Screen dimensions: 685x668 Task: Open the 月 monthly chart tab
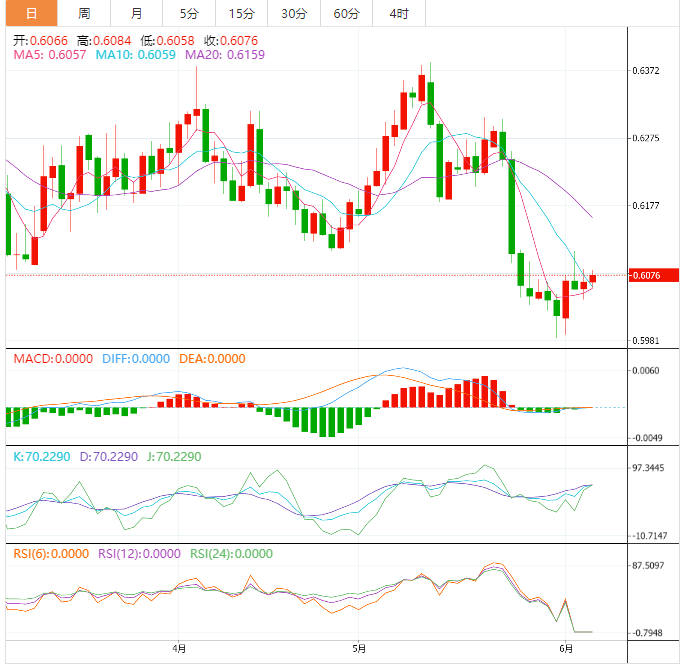[136, 13]
